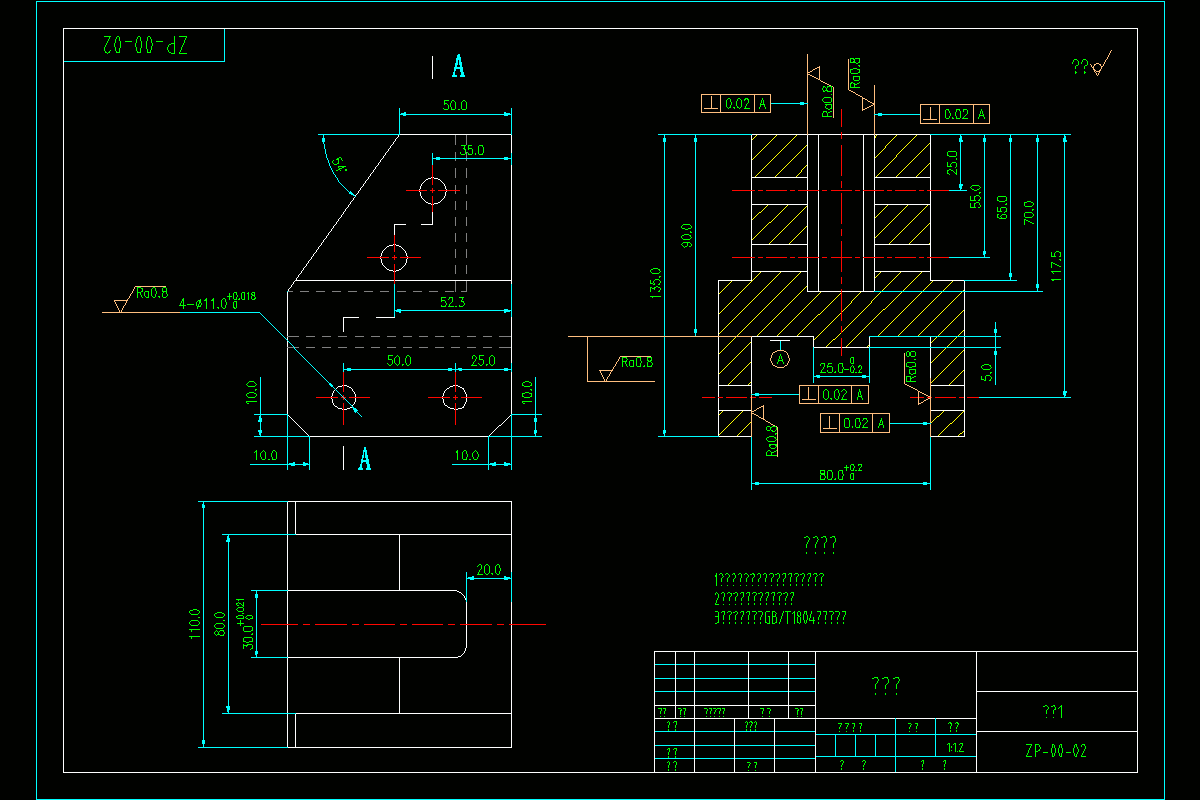This screenshot has width=1200, height=800.
Task: Click the 52.3 dimension text
Action: click(x=452, y=301)
